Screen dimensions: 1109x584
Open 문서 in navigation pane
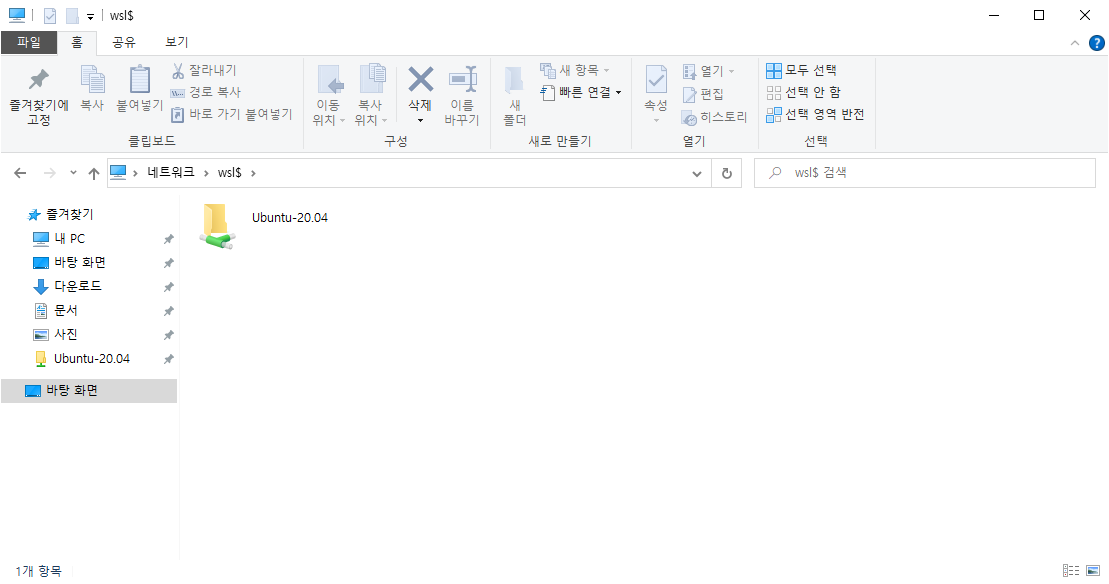click(x=66, y=310)
